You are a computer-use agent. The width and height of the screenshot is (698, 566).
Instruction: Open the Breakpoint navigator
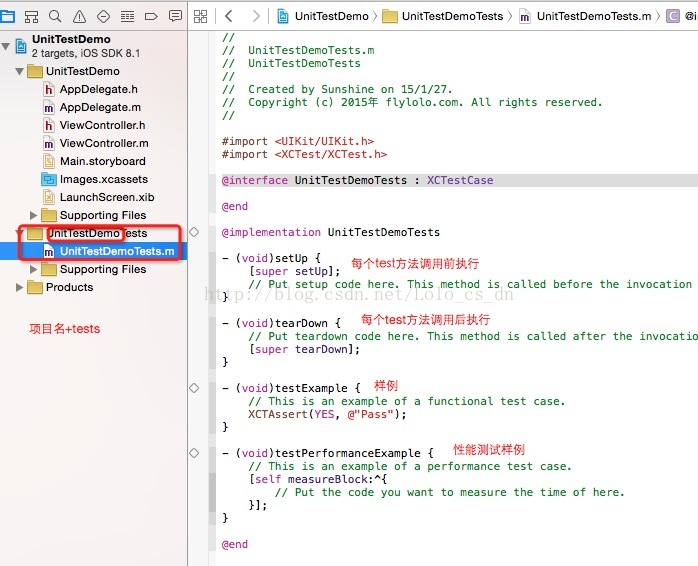click(x=151, y=16)
